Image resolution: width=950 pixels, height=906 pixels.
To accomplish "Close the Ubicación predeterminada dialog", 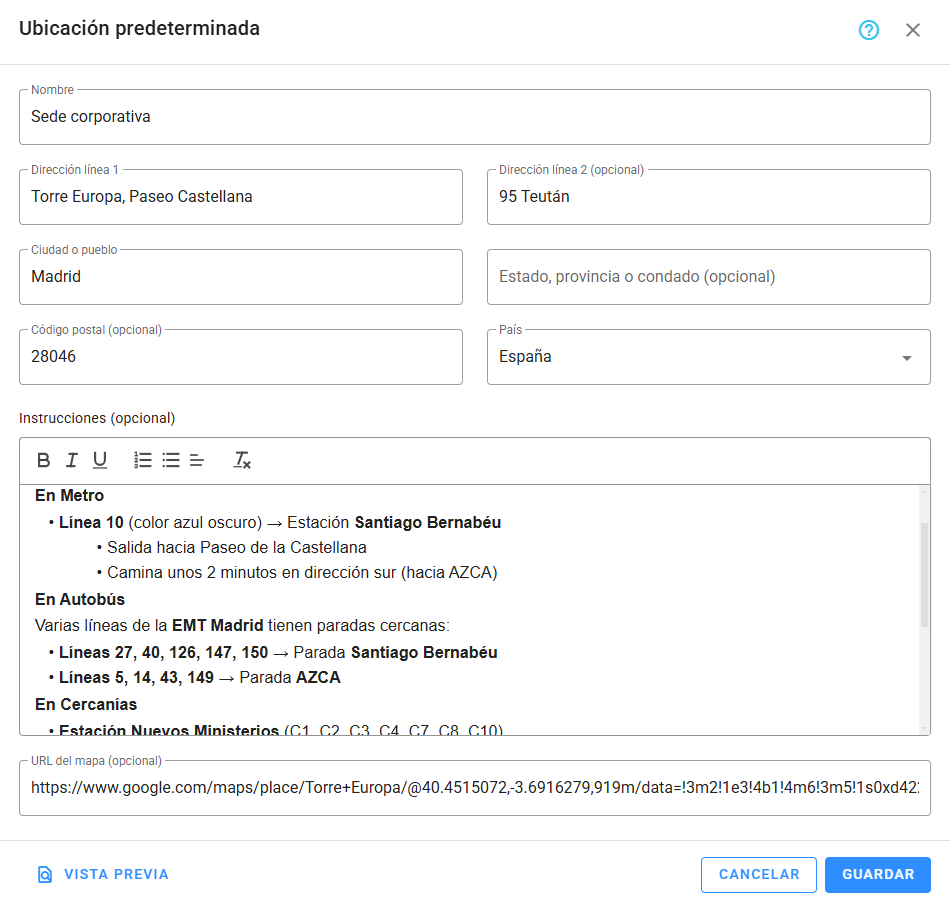I will (x=912, y=30).
